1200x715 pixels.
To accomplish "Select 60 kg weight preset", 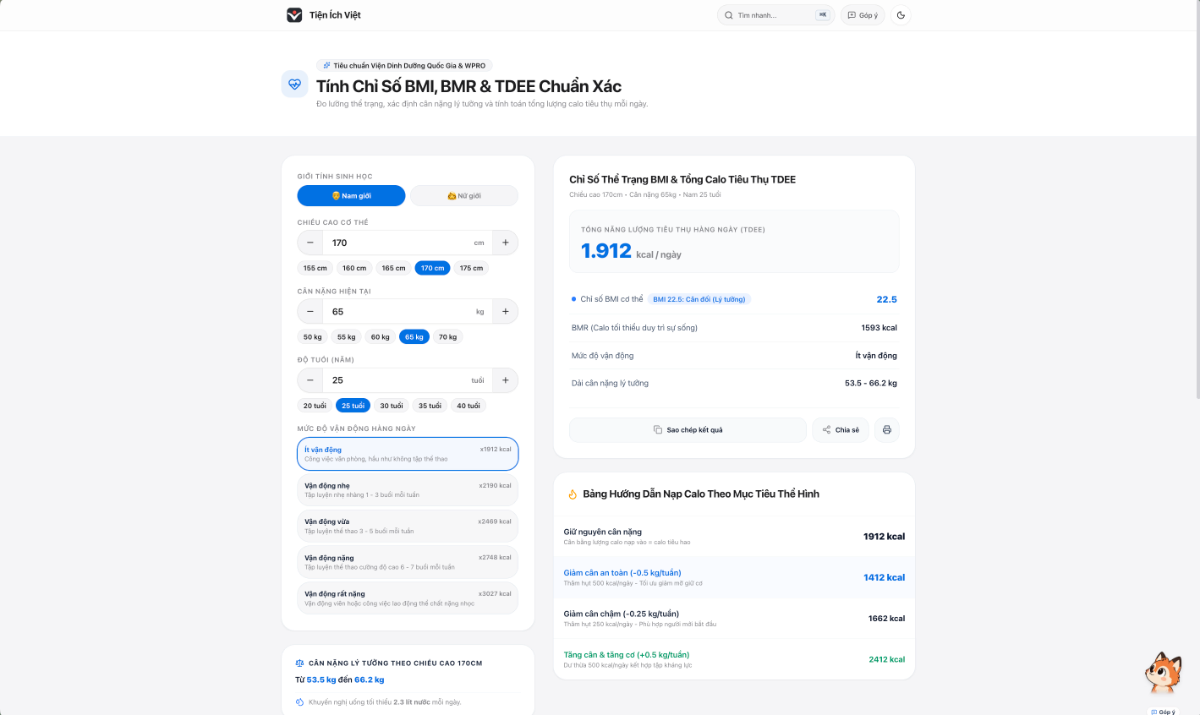I will tap(380, 337).
